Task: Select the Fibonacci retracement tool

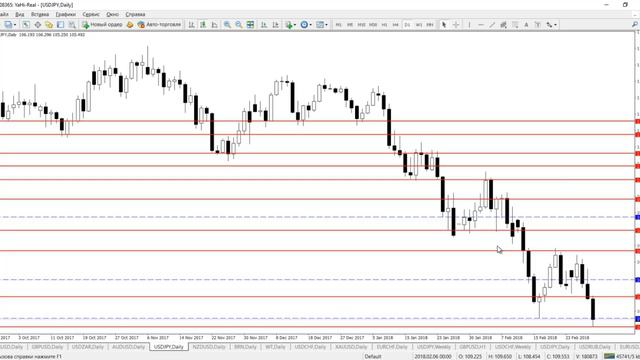Action: (x=515, y=25)
